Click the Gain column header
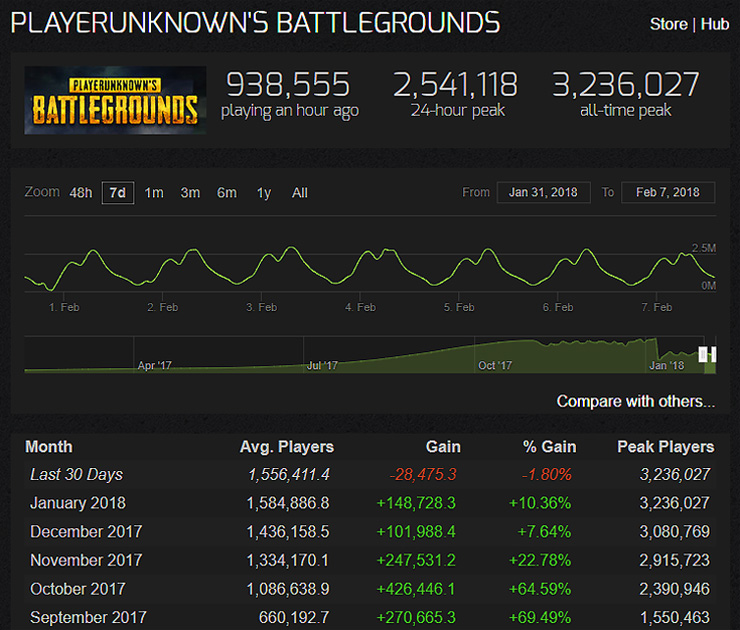Image resolution: width=740 pixels, height=630 pixels. [443, 446]
